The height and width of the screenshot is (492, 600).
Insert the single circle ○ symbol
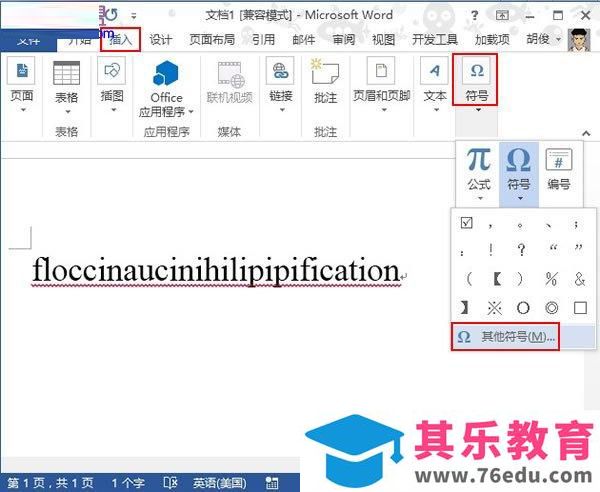click(523, 308)
